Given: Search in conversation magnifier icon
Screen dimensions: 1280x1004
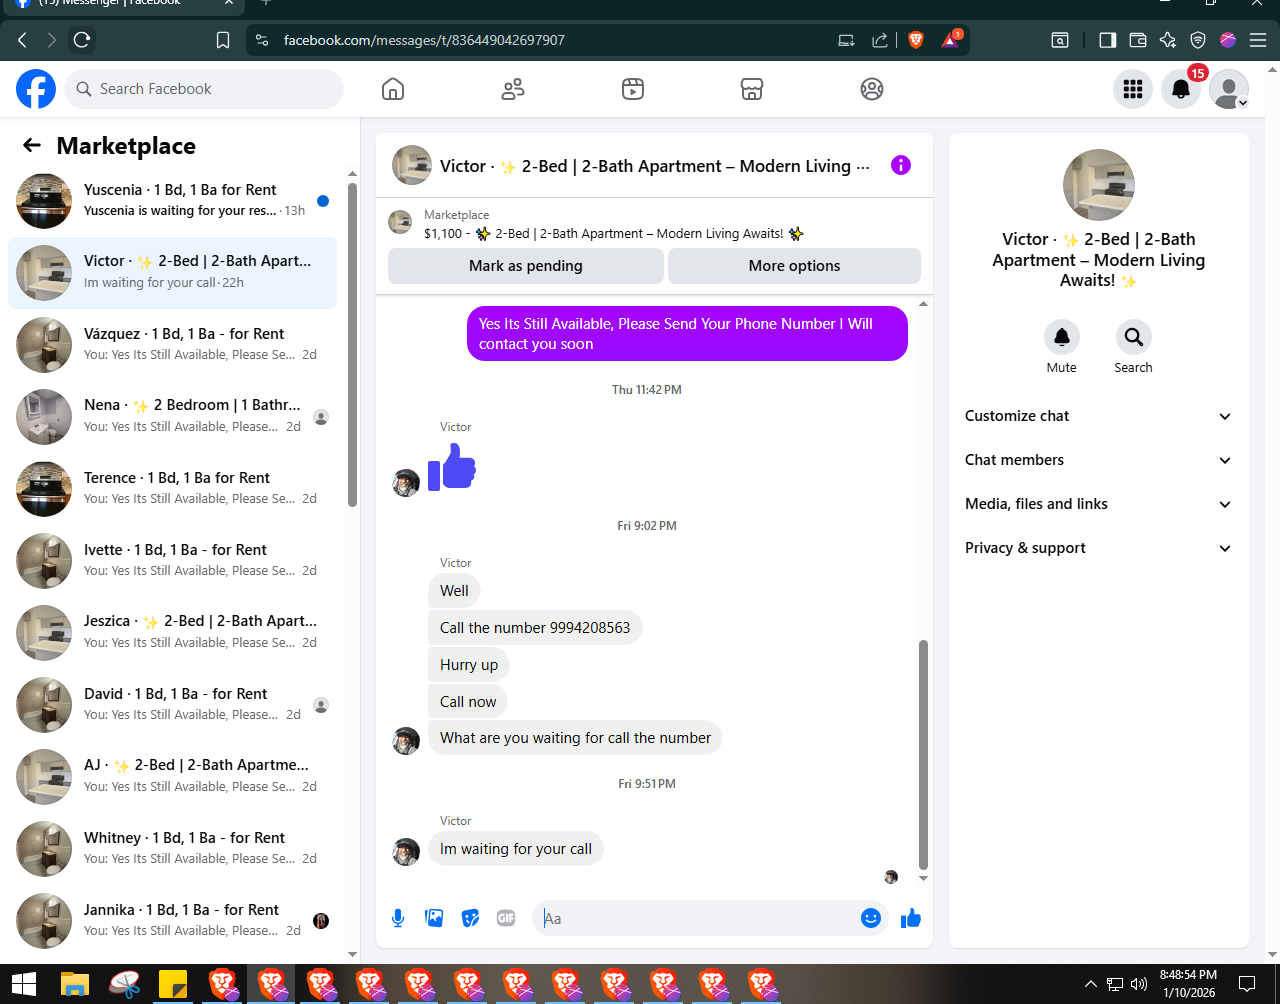Looking at the screenshot, I should pos(1133,337).
